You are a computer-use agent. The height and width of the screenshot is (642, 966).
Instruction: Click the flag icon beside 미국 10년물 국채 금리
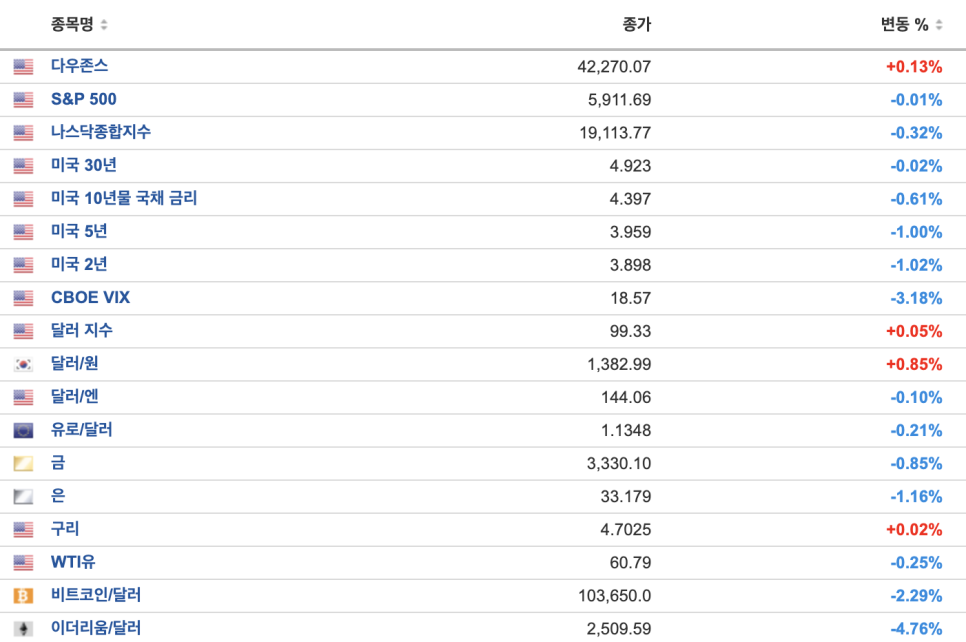click(23, 198)
